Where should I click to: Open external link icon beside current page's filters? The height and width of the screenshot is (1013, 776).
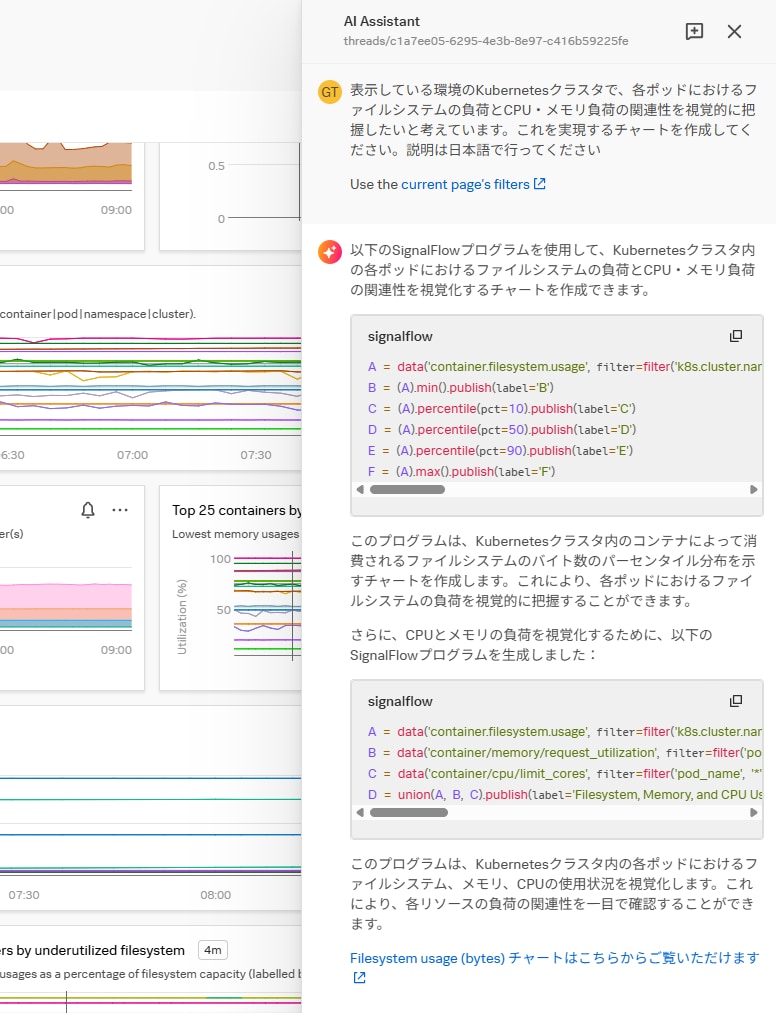540,183
